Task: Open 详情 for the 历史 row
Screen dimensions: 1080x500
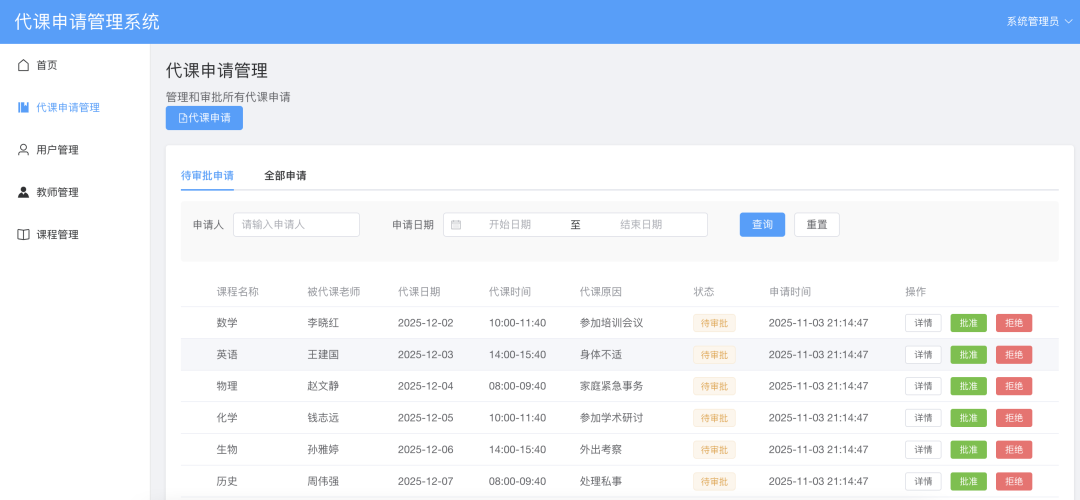Action: coord(923,481)
